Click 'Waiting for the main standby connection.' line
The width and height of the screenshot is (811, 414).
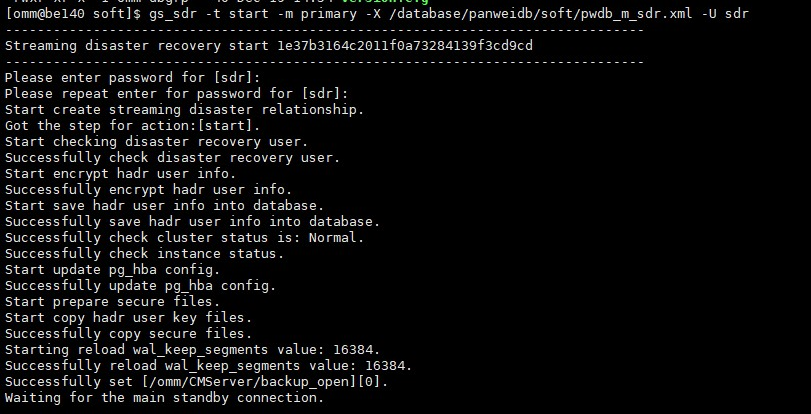tap(164, 398)
